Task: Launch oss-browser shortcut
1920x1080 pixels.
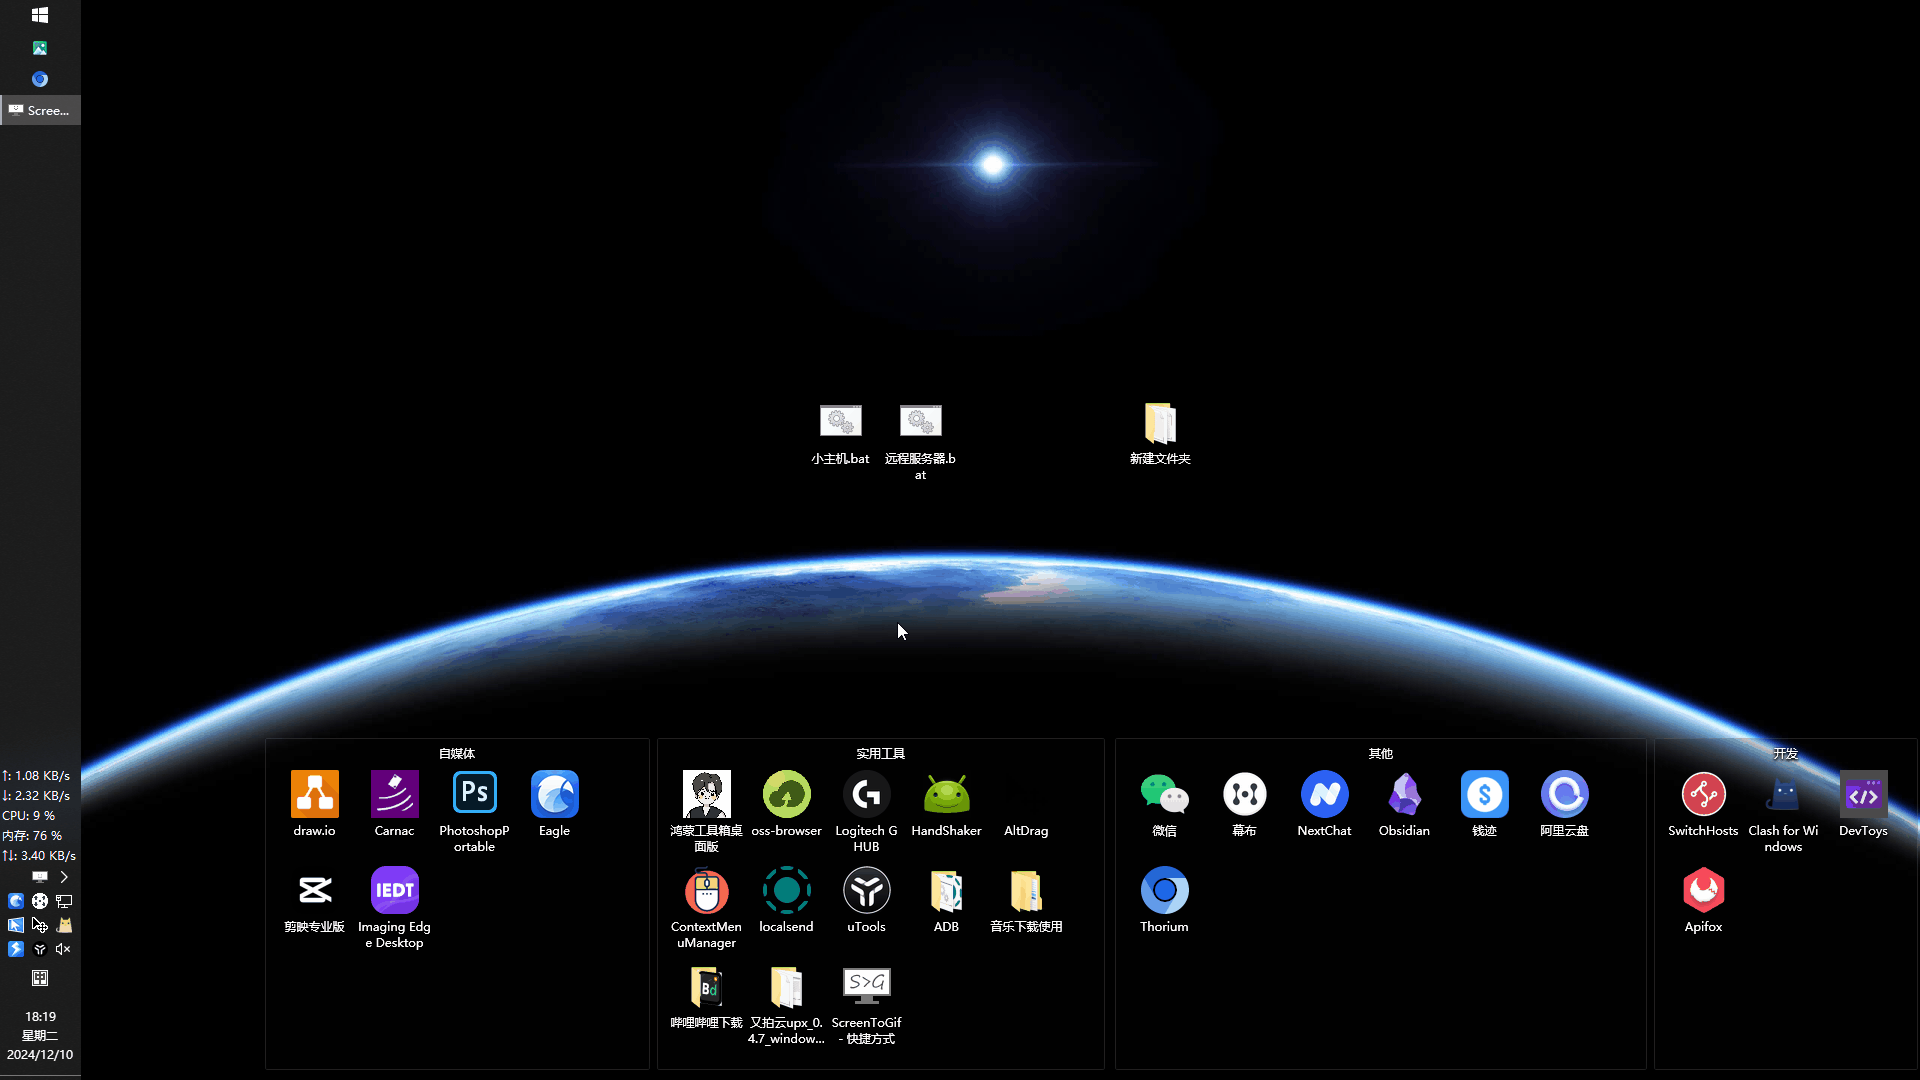Action: click(x=786, y=805)
